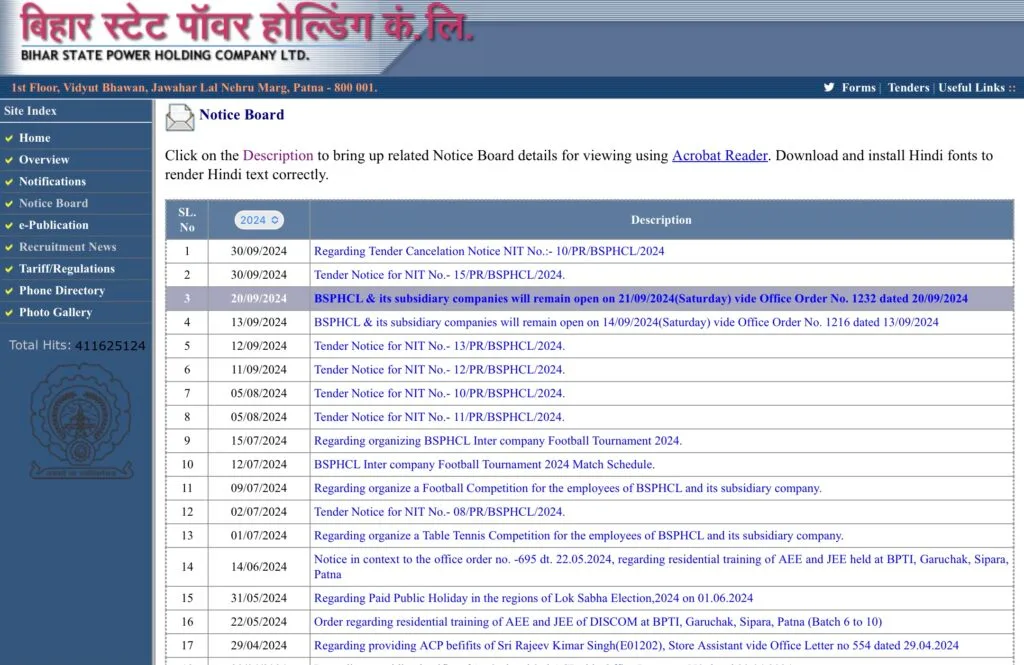Screen dimensions: 1024x665
Task: Open Photo Gallery in Site Index
Action: (56, 312)
